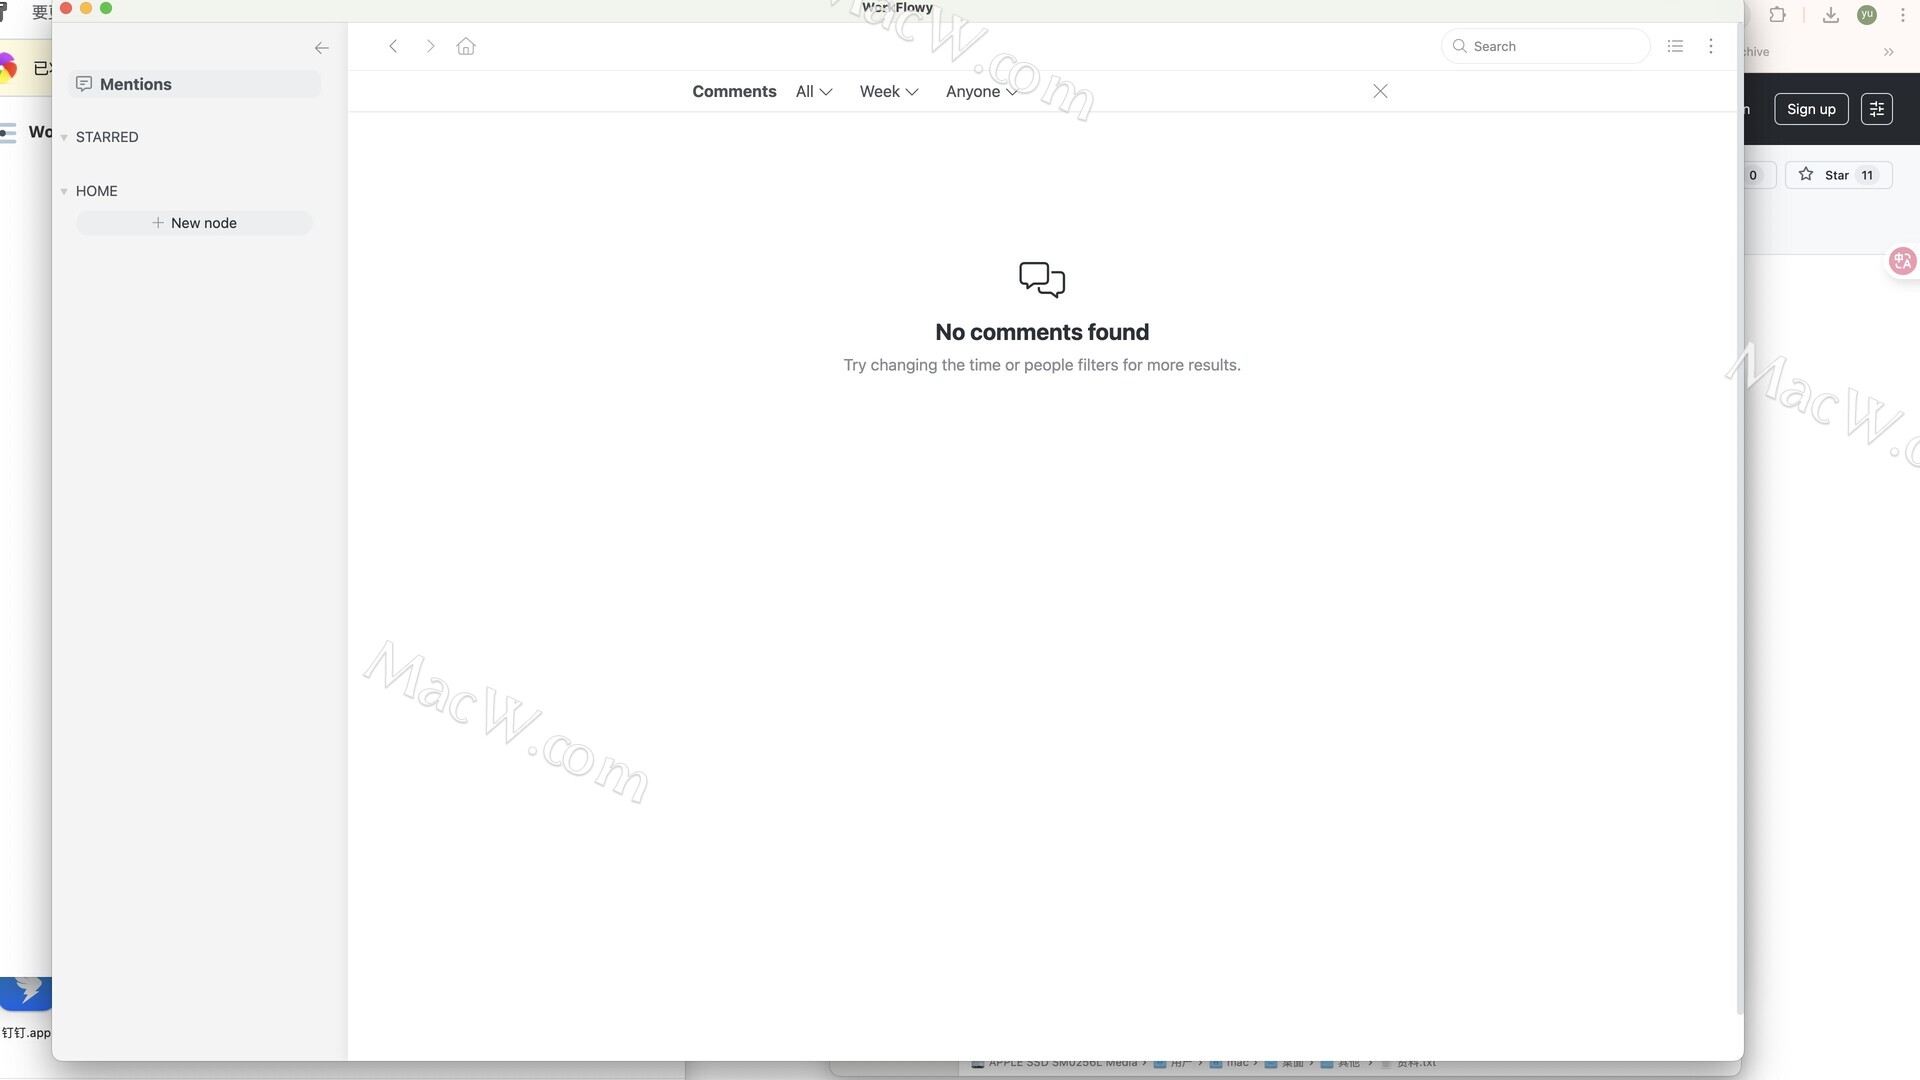Open the list view options icon

click(1675, 46)
